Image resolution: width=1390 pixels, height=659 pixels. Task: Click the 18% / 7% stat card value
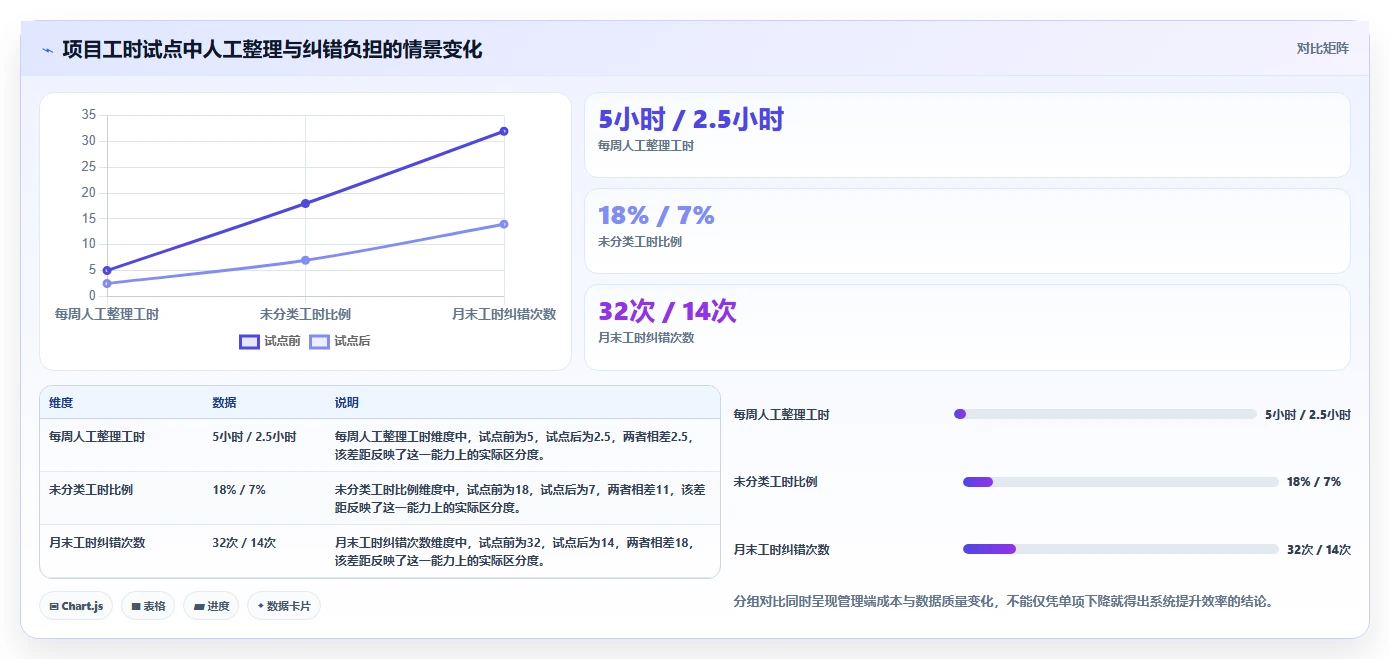point(656,216)
